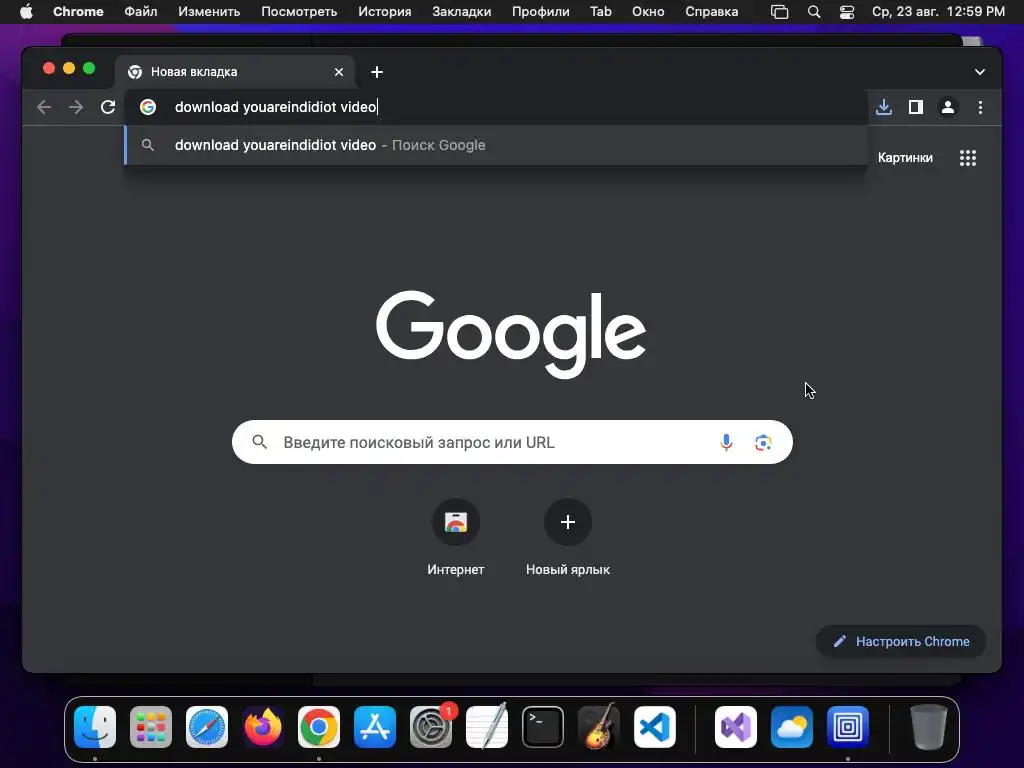Open the profile avatar icon

click(948, 107)
